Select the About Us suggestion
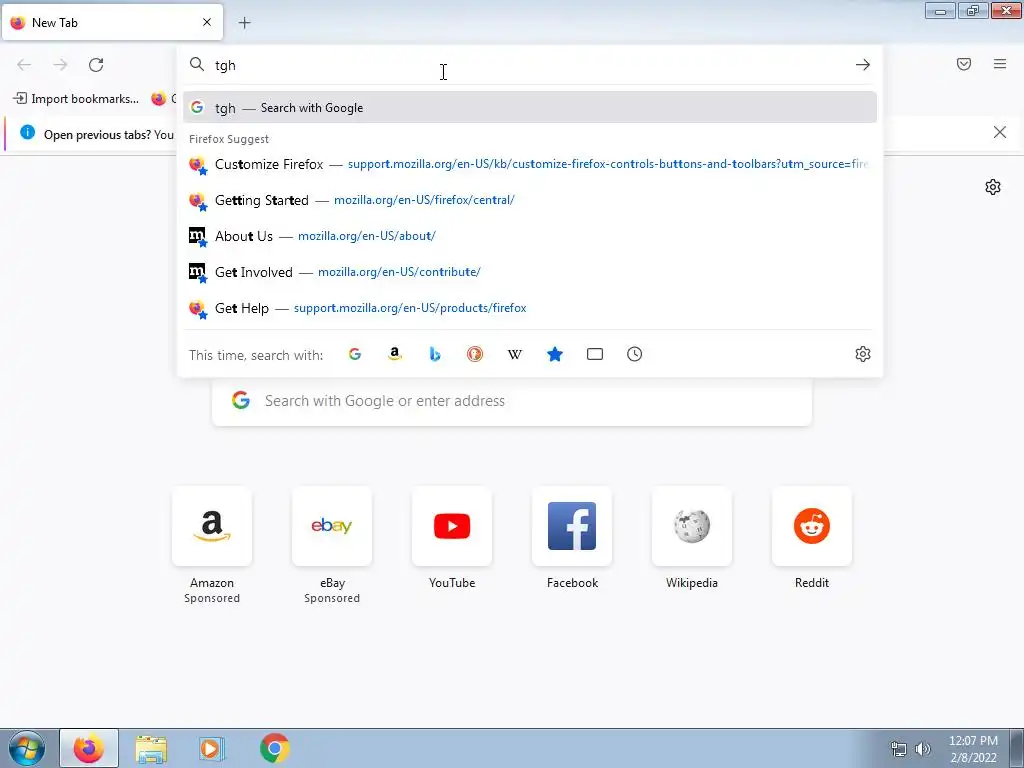This screenshot has height=768, width=1024. pos(530,236)
